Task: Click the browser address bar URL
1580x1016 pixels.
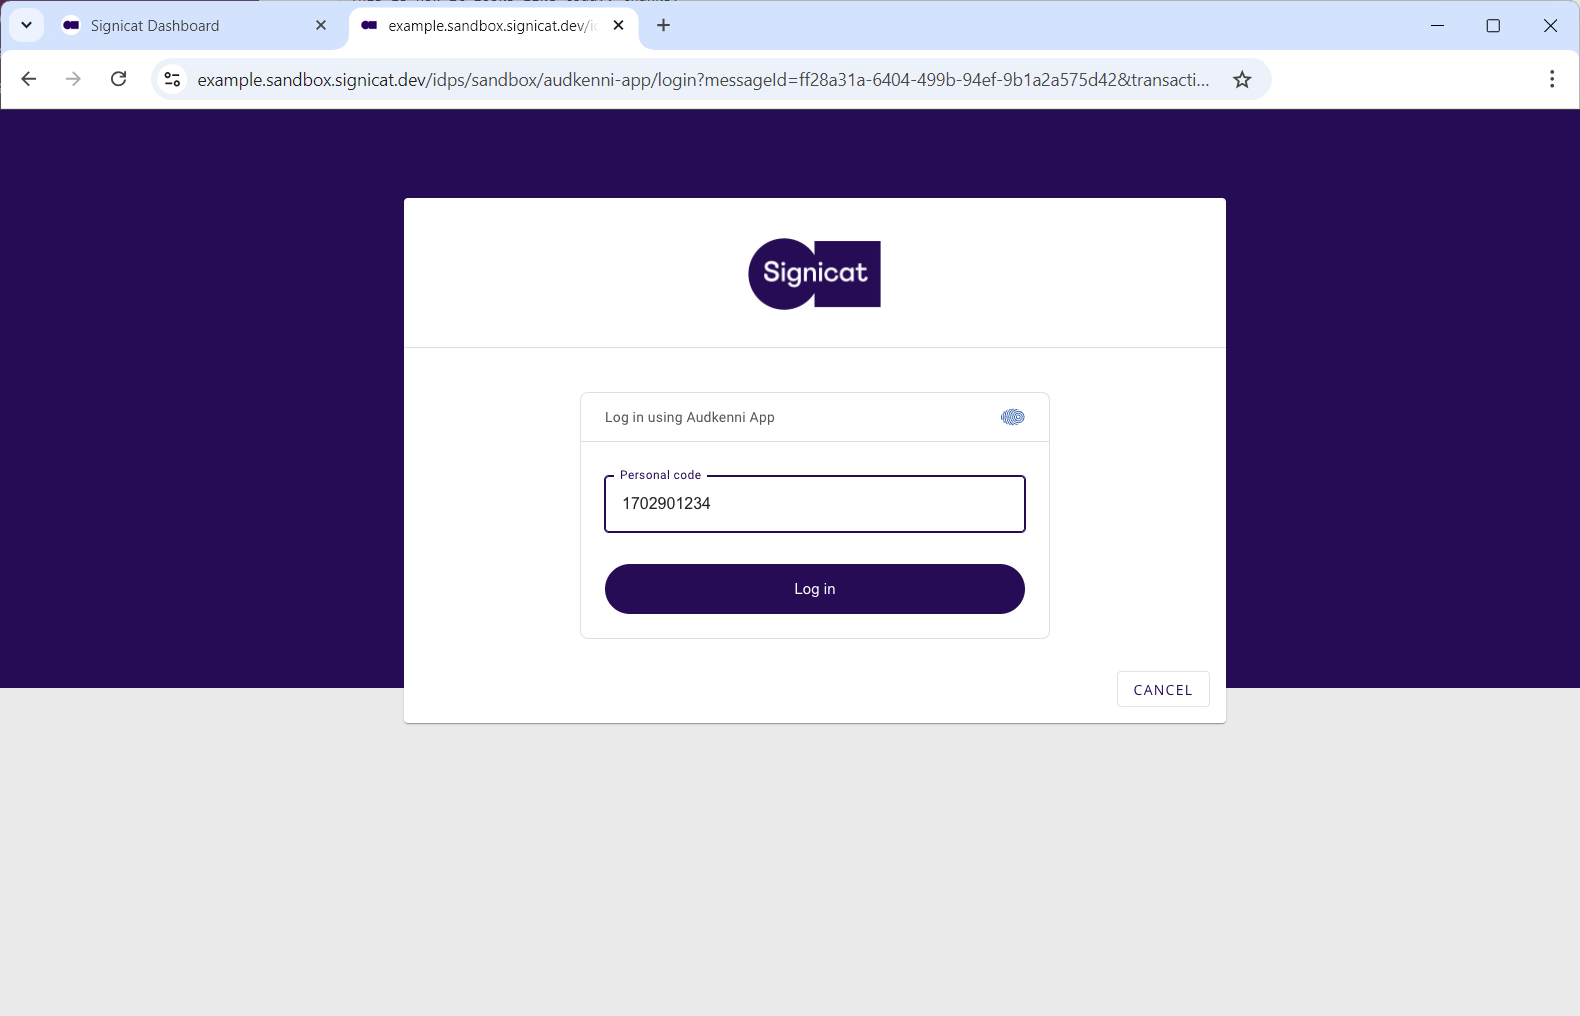Action: pos(703,79)
